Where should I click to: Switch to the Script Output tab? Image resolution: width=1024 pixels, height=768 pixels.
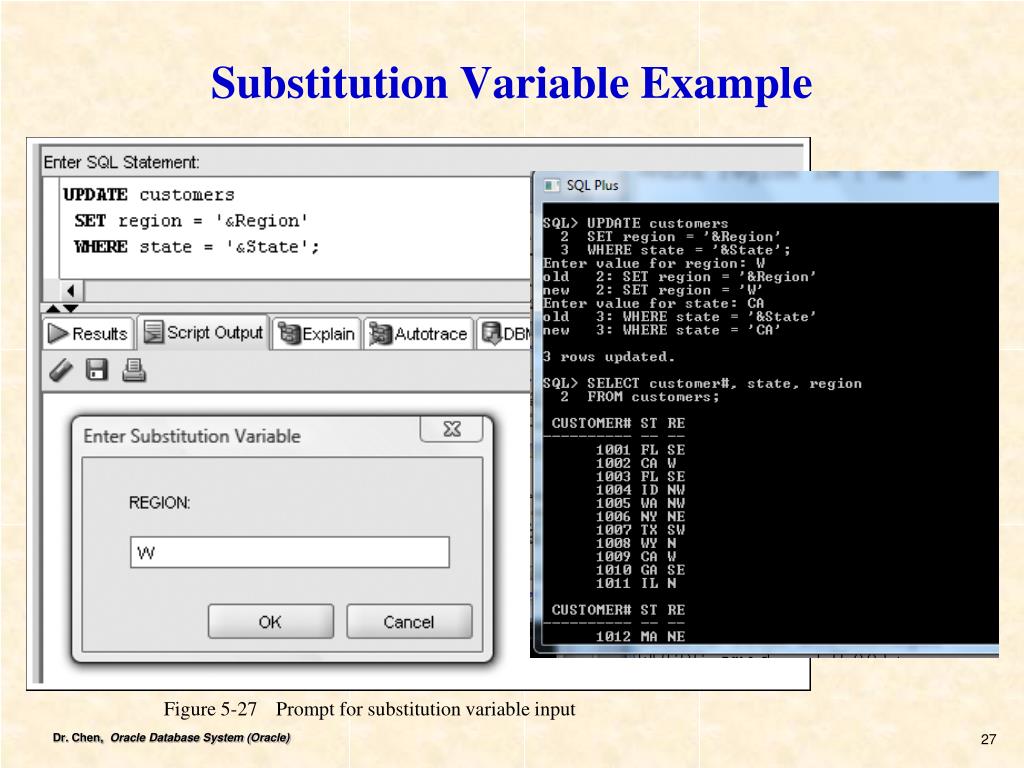(203, 332)
